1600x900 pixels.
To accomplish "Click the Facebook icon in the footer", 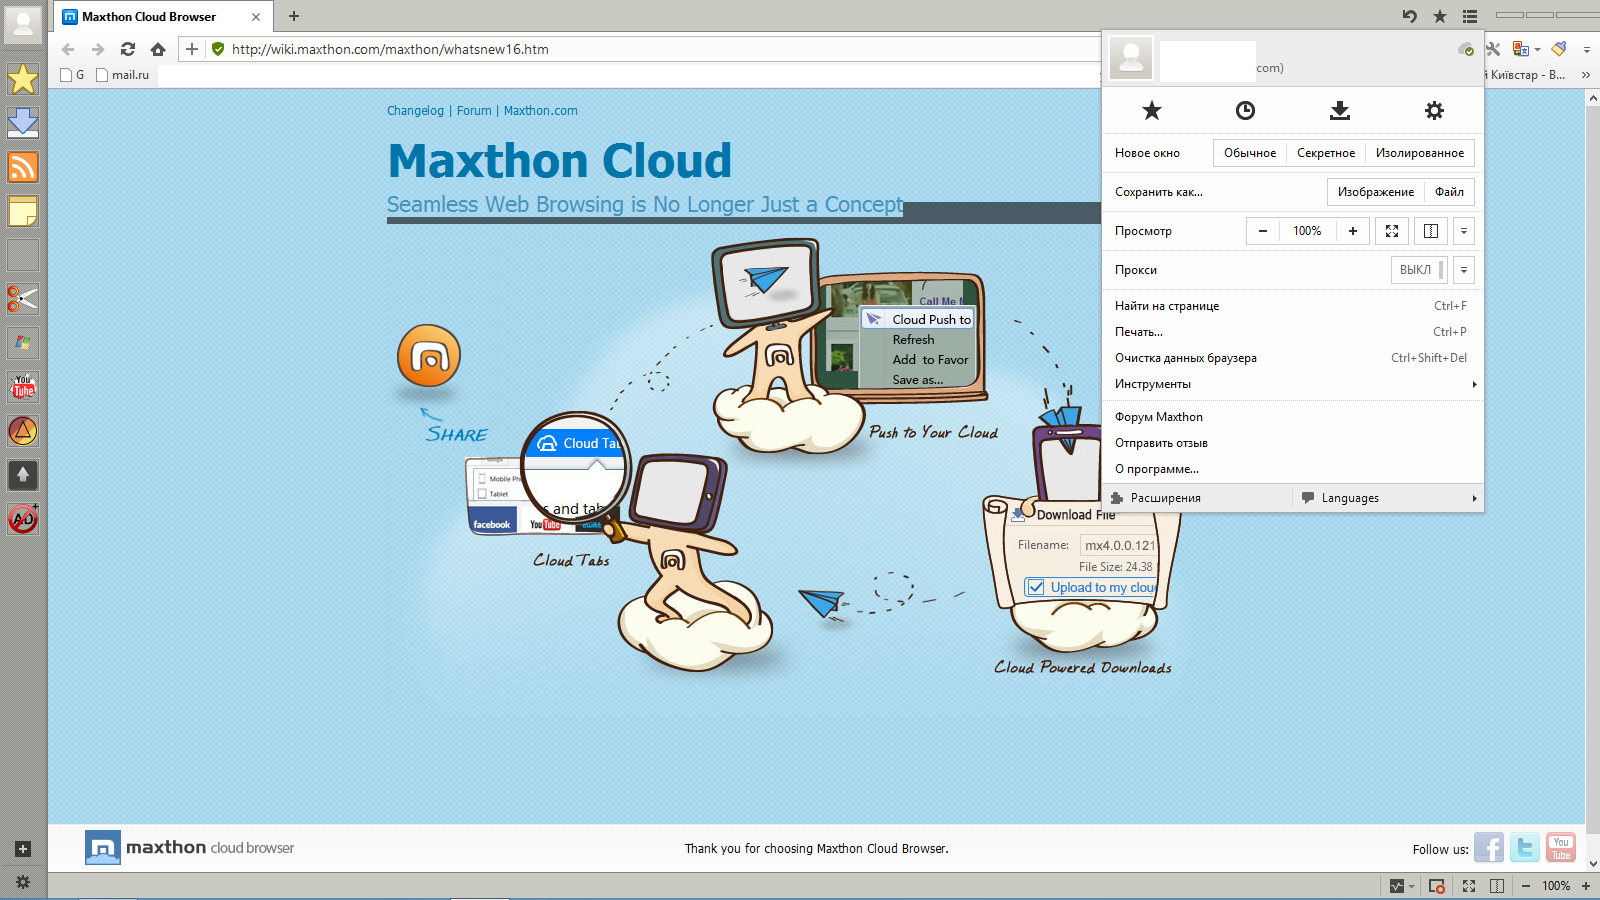I will (x=1488, y=848).
